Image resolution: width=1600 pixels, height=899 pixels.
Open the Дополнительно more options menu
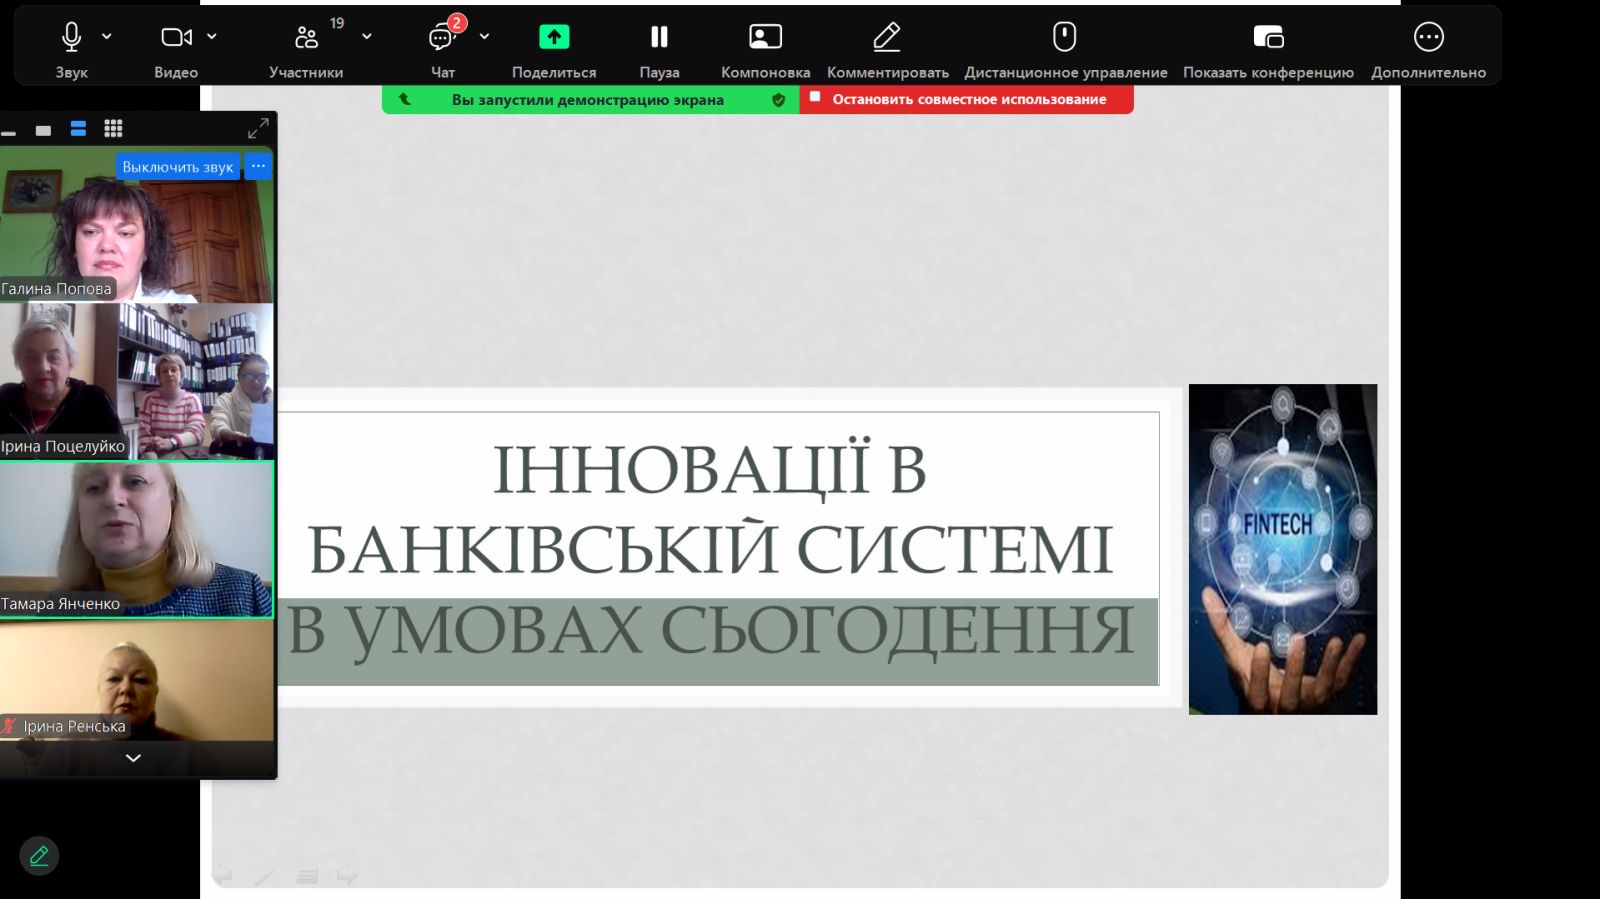pos(1428,38)
